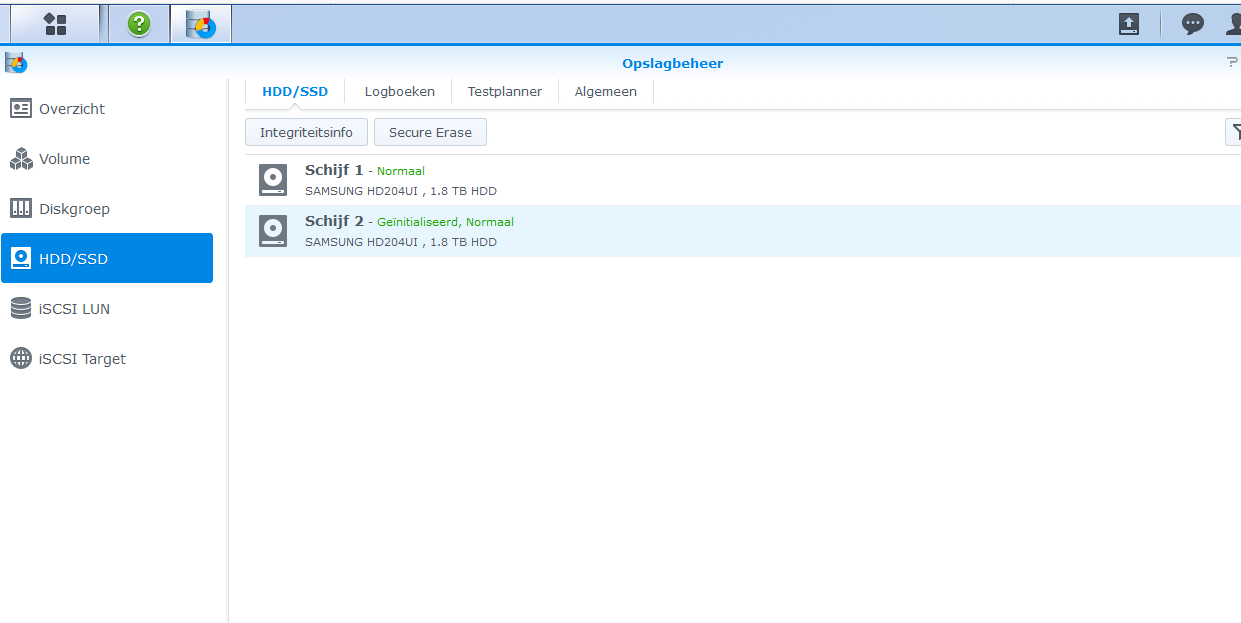Viewport: 1241px width, 623px height.
Task: Click the Opslagbeheer window title
Action: pos(672,63)
